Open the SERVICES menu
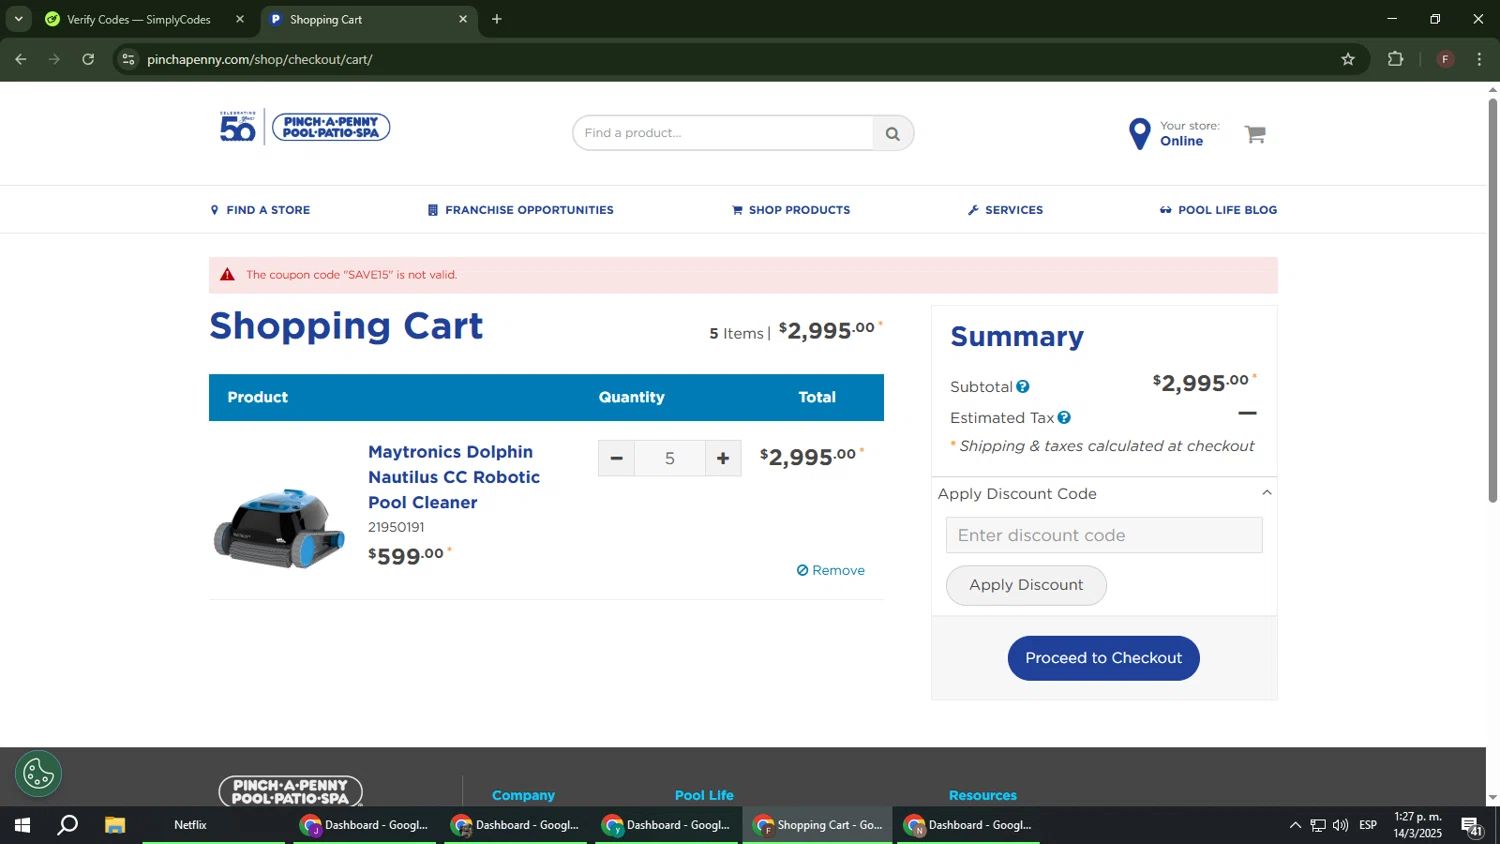The height and width of the screenshot is (844, 1500). click(1005, 210)
